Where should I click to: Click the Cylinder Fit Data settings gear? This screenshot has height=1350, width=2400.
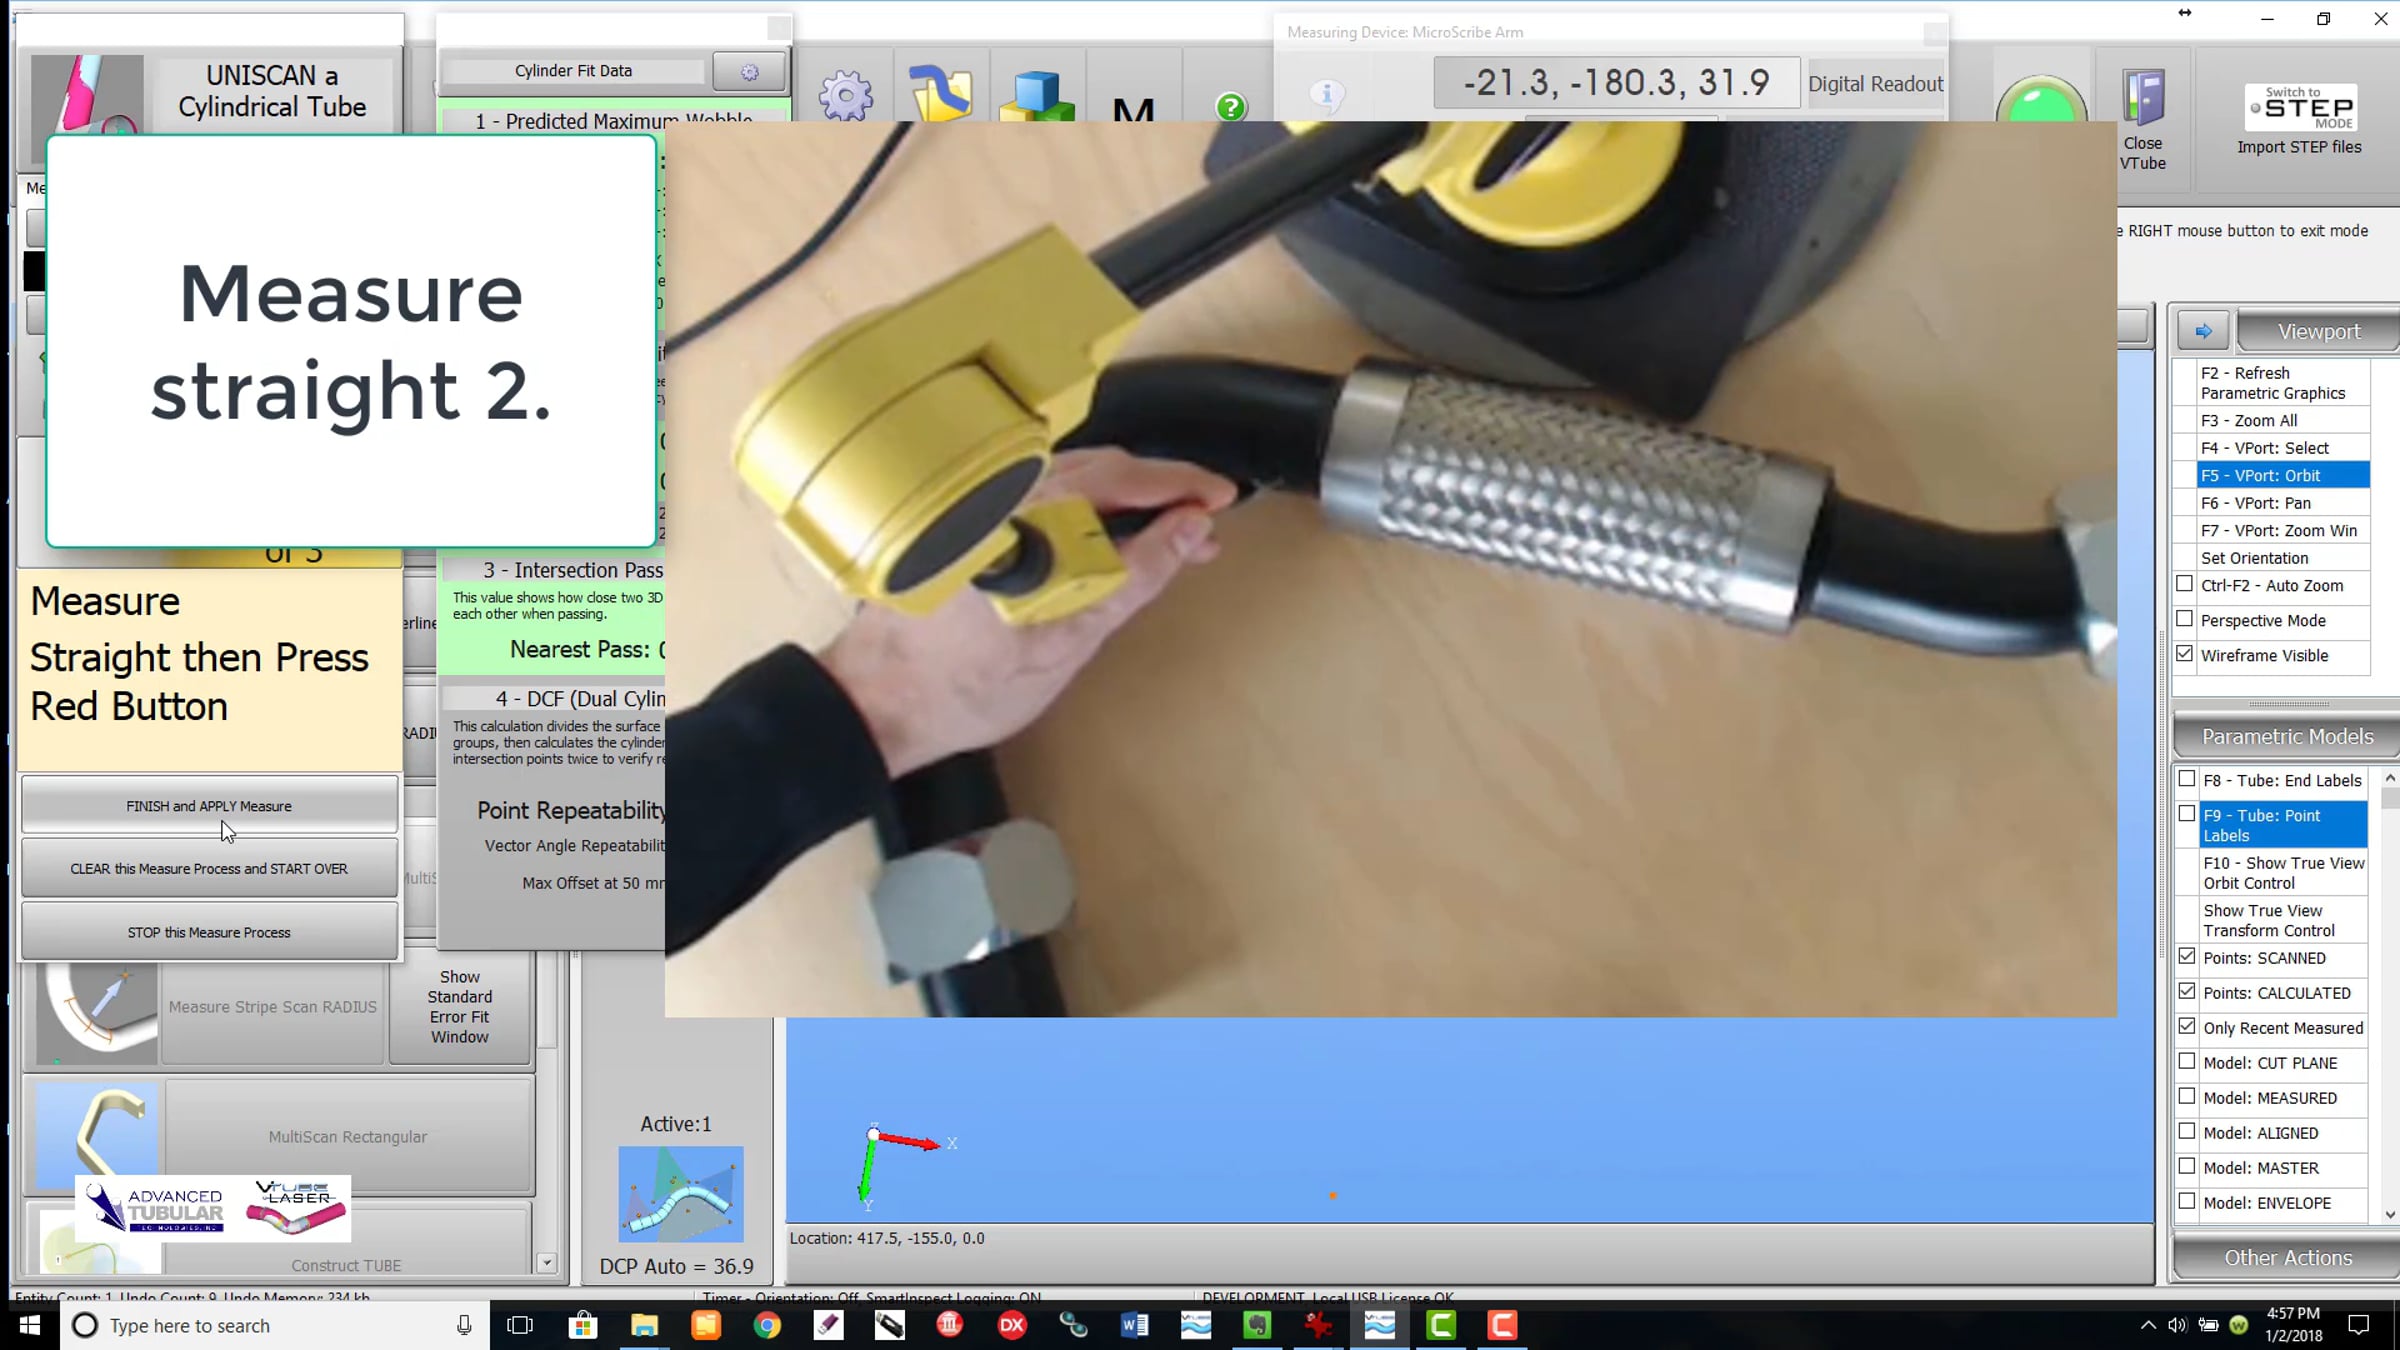[x=749, y=72]
